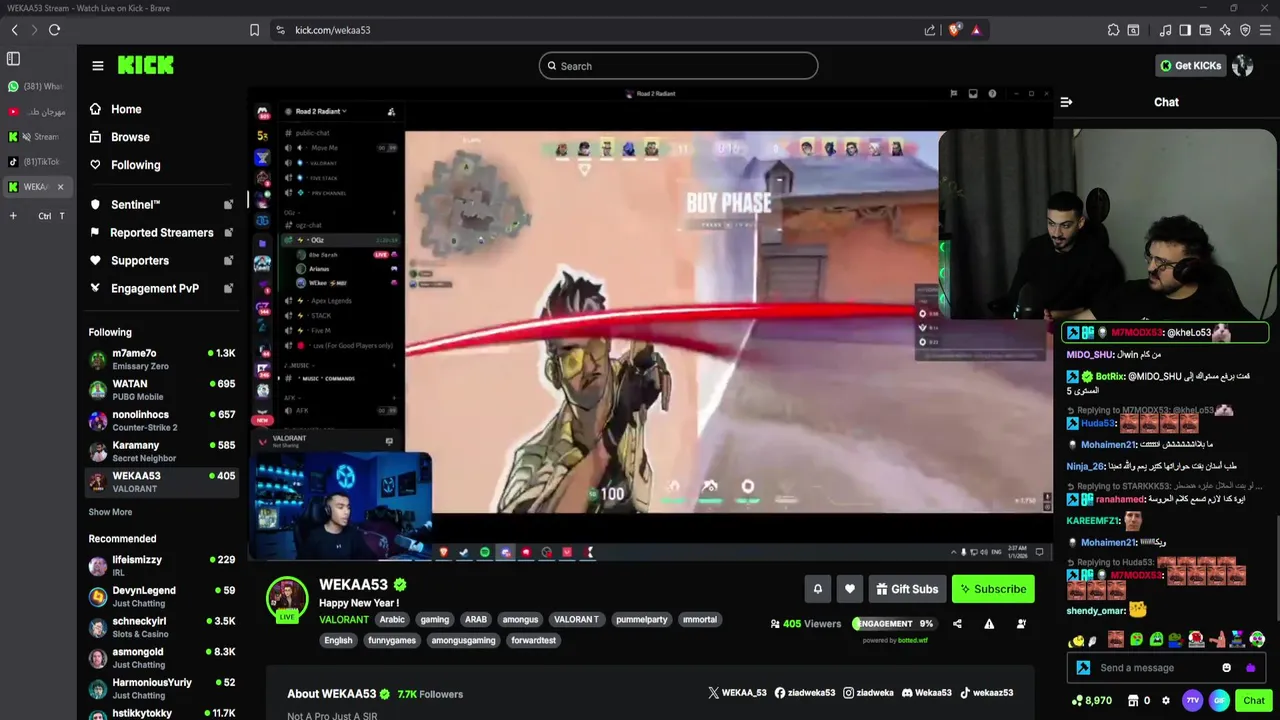Click the green Chat send button
The image size is (1280, 720).
1254,701
